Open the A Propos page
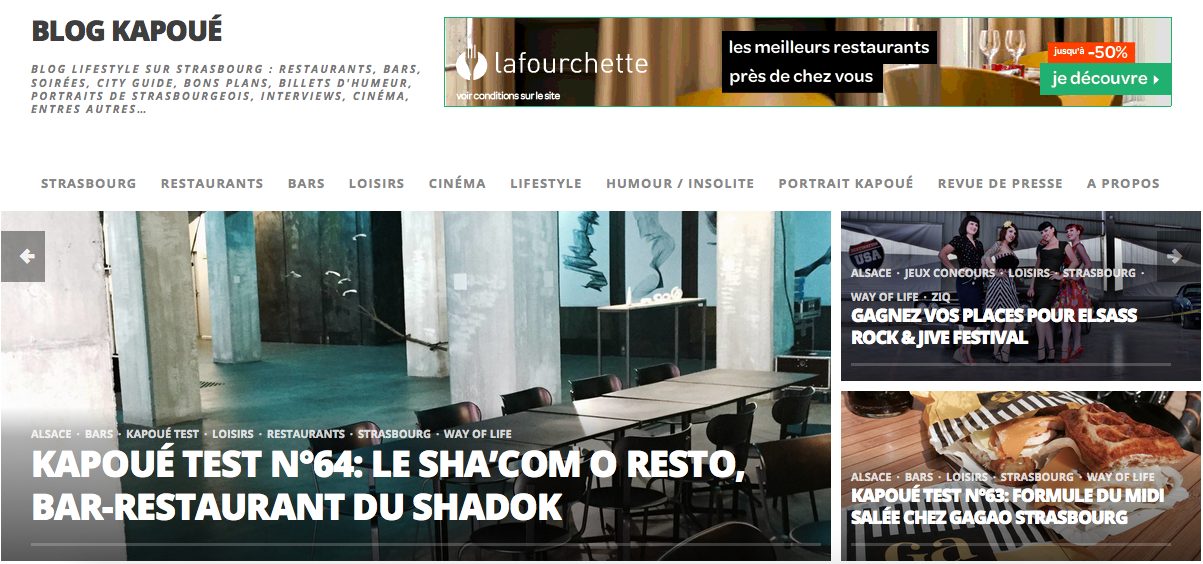This screenshot has height=564, width=1203. [x=1123, y=183]
